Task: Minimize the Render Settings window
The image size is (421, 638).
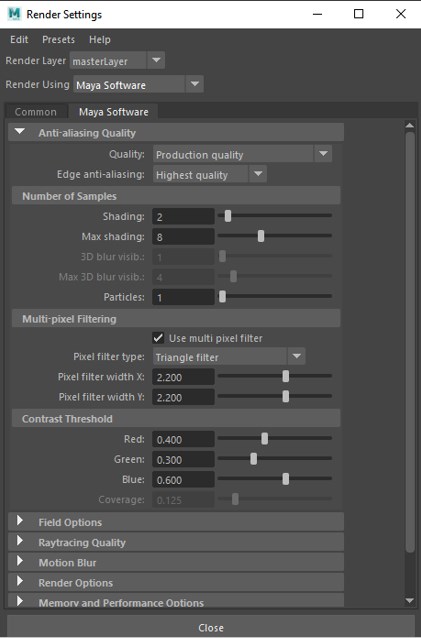Action: (317, 14)
